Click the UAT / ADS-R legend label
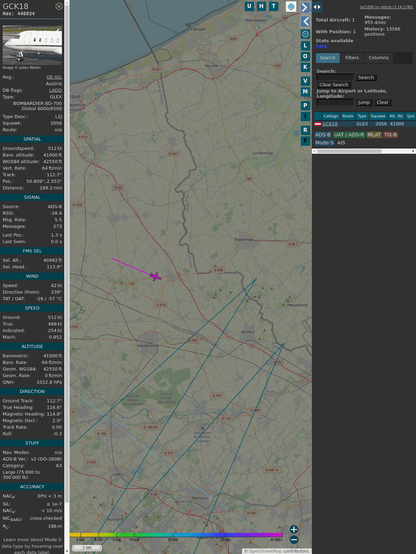 [x=349, y=135]
